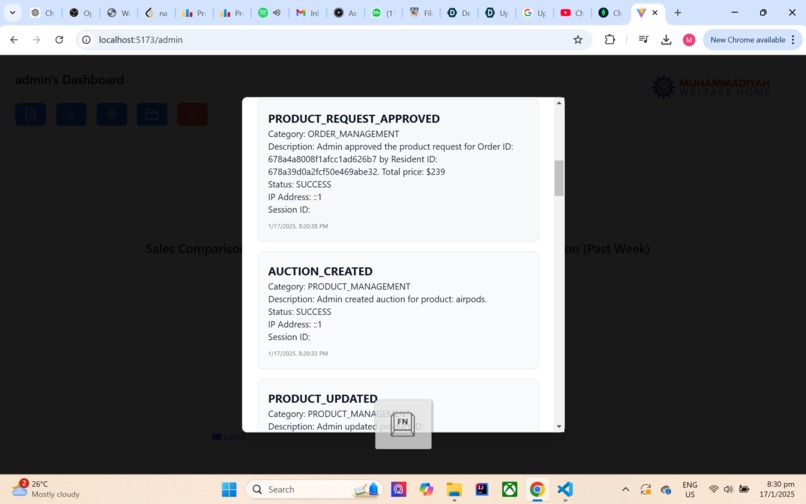Click the timestamp '1/17/2025, 8:20:38 PM'
The image size is (806, 504).
(x=298, y=226)
